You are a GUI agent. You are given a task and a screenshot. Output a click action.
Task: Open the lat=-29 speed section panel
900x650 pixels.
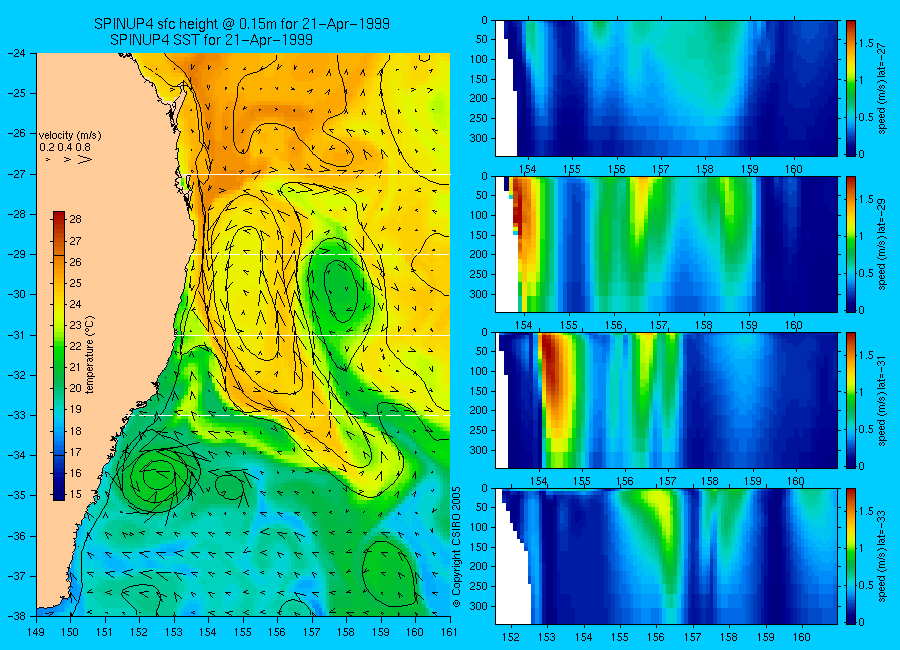click(666, 245)
